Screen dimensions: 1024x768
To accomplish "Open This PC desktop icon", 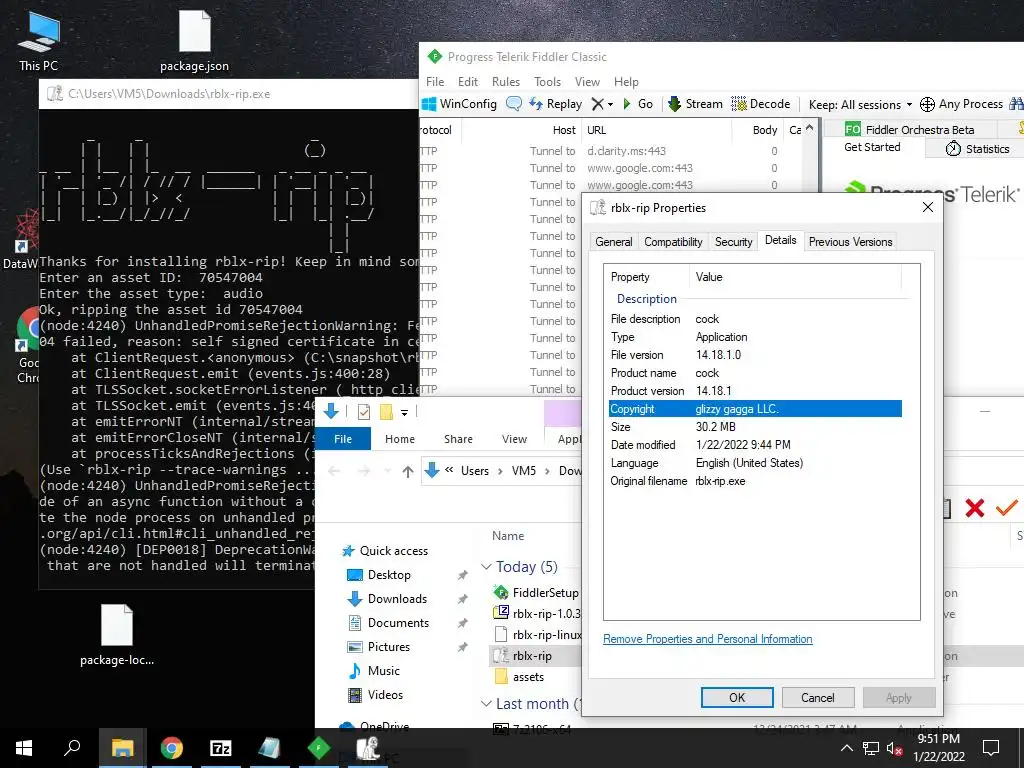I will pos(39,40).
